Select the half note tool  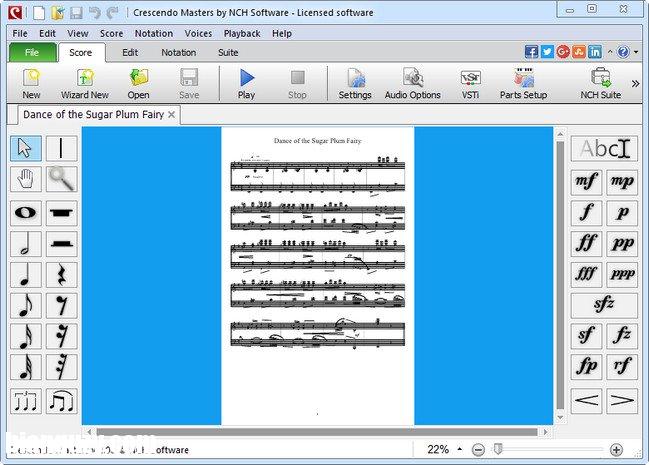pyautogui.click(x=26, y=244)
